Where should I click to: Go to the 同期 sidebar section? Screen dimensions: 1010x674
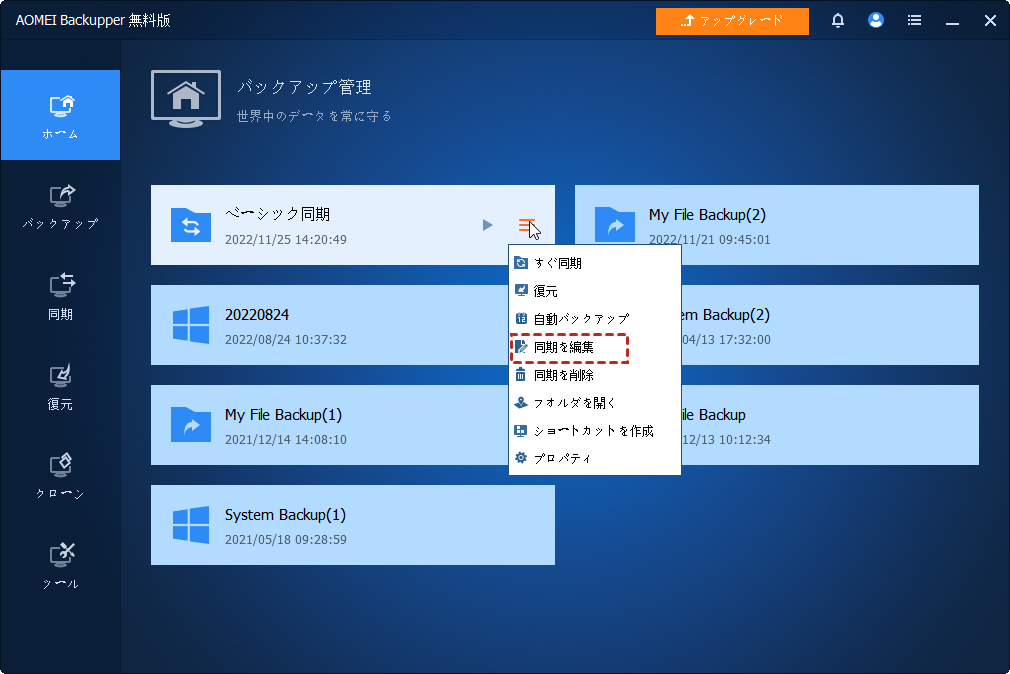tap(60, 296)
